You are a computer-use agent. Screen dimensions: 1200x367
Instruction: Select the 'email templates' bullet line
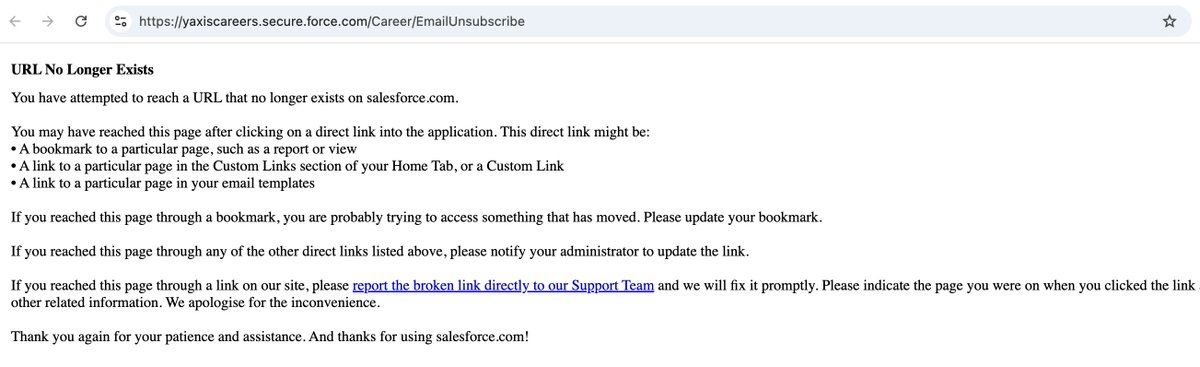[x=163, y=183]
